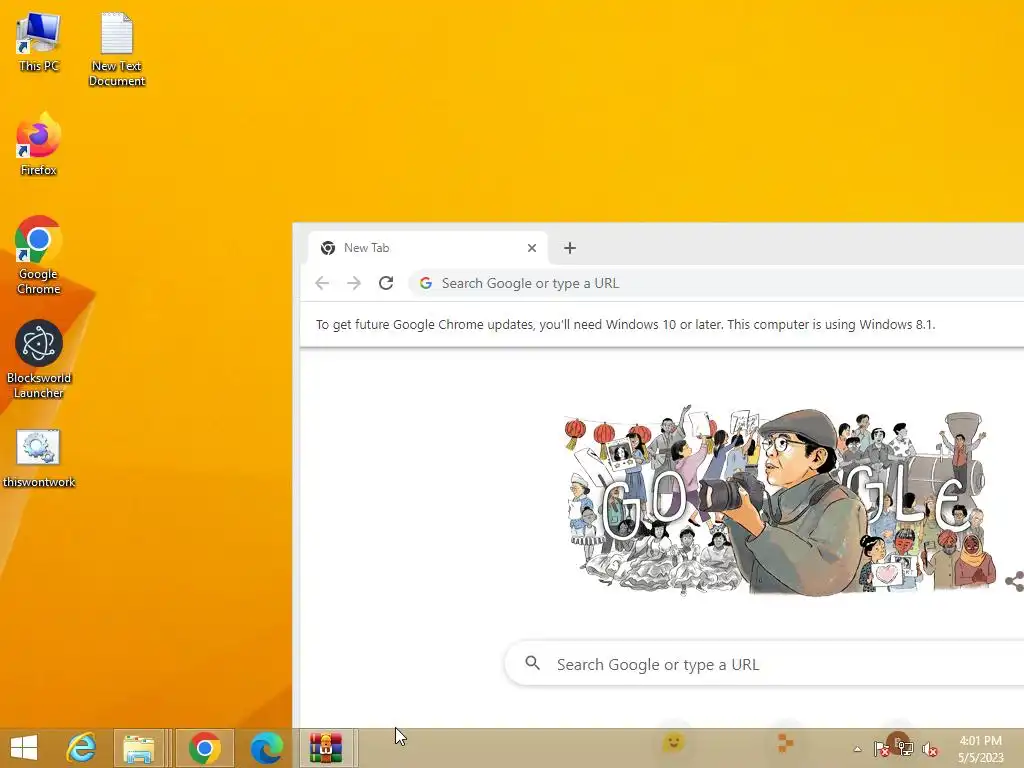Select the Firefox desktop shortcut

39,144
